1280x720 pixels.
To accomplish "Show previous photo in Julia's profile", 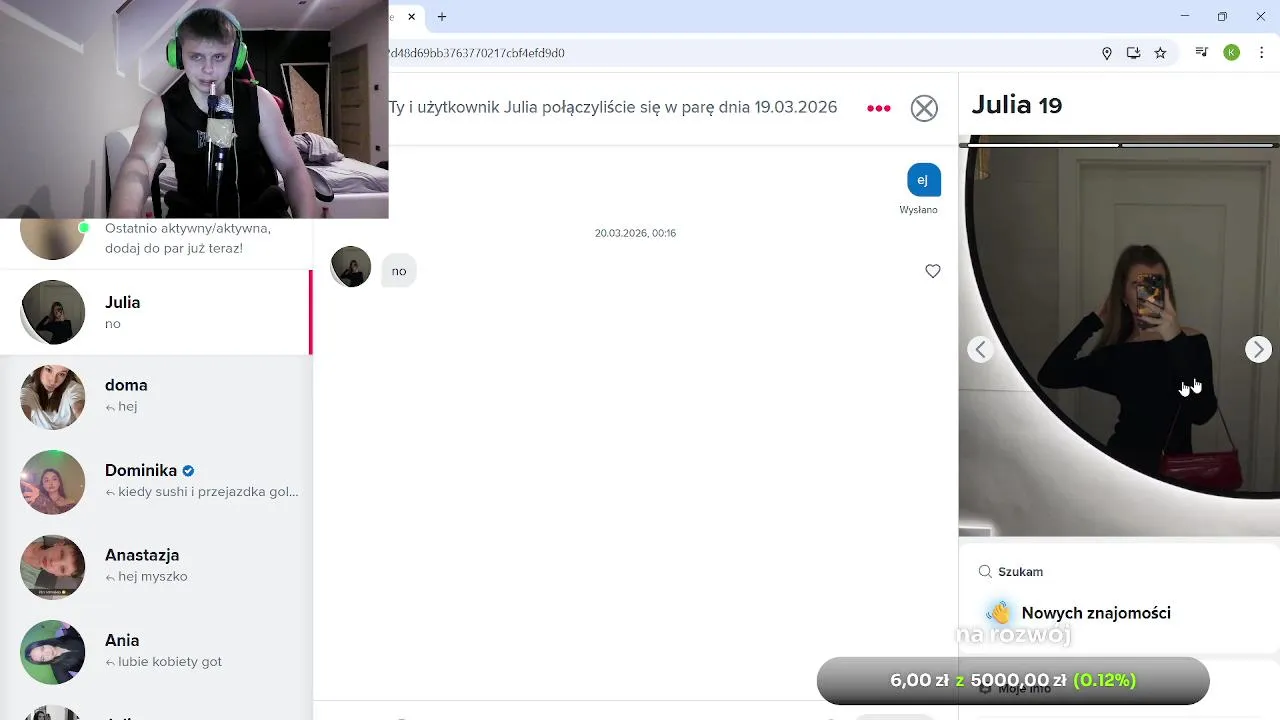I will point(981,349).
